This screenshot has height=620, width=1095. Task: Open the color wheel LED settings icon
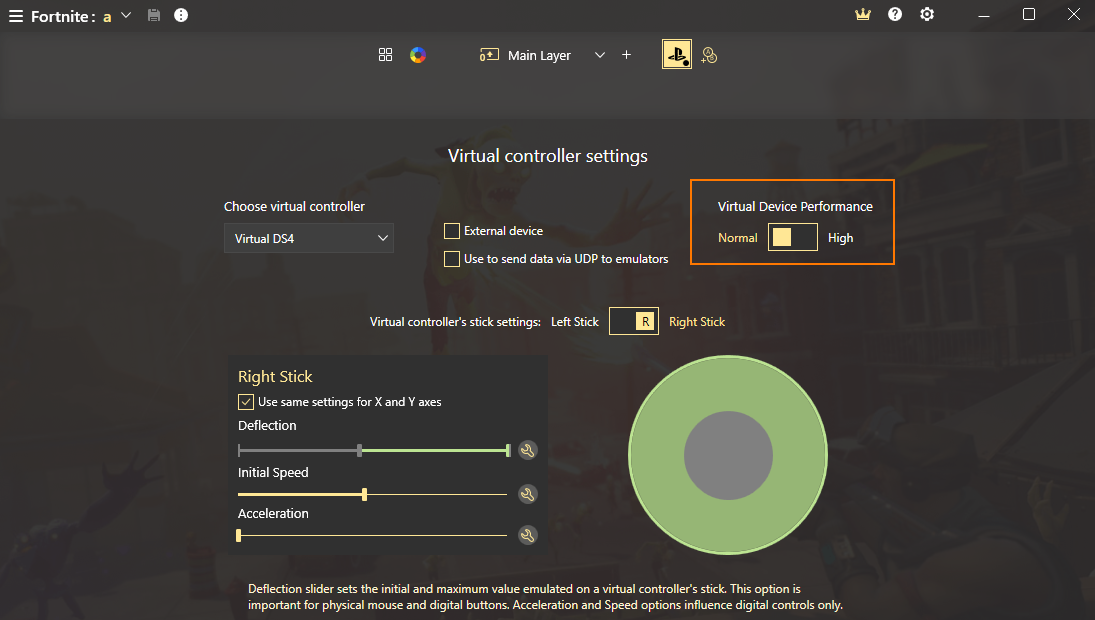click(x=418, y=55)
